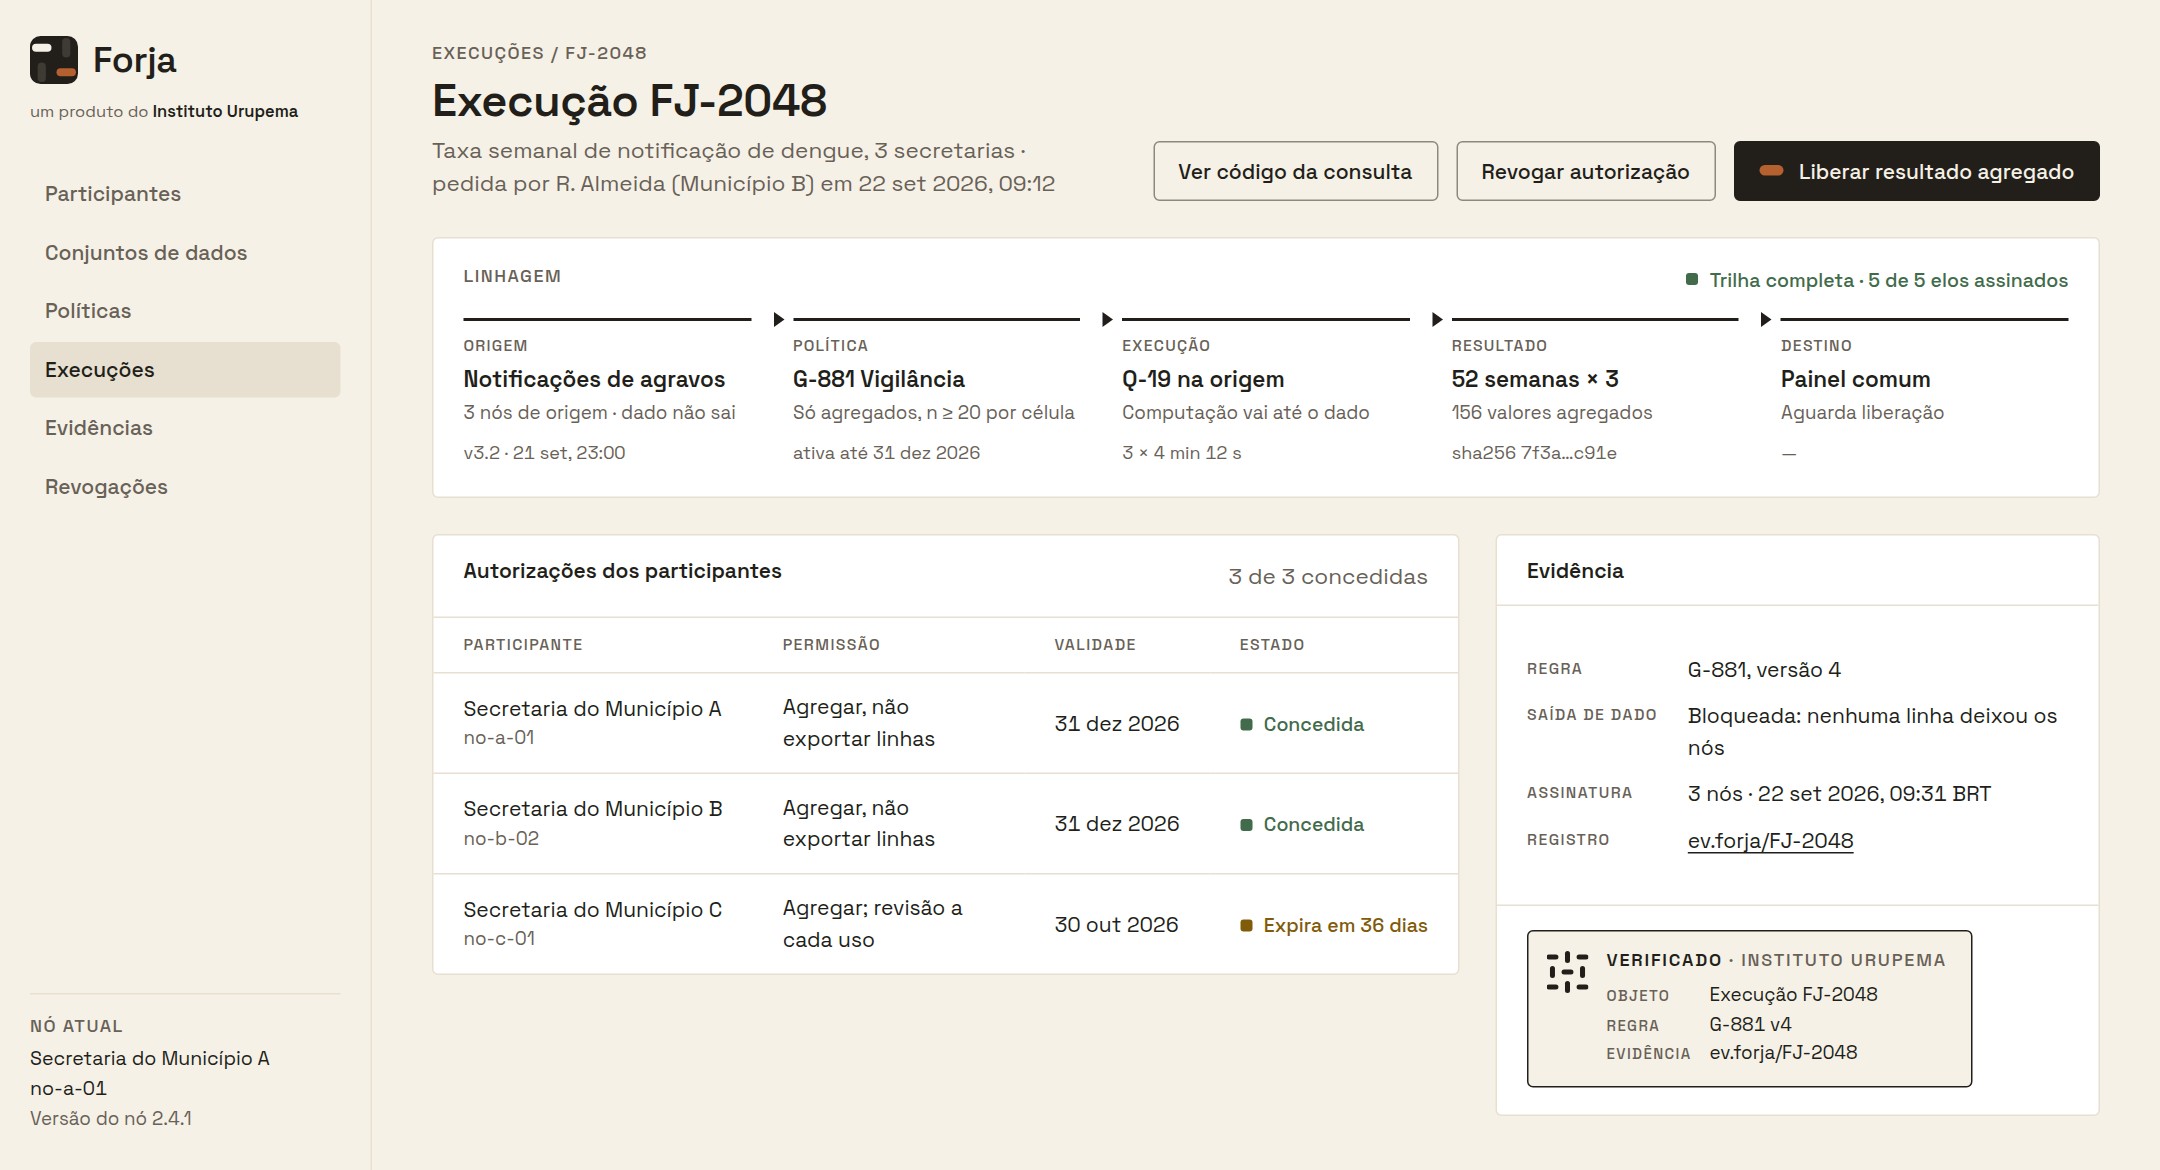Select the G-881 Vigilância policy step
This screenshot has width=2160, height=1170.
(936, 390)
